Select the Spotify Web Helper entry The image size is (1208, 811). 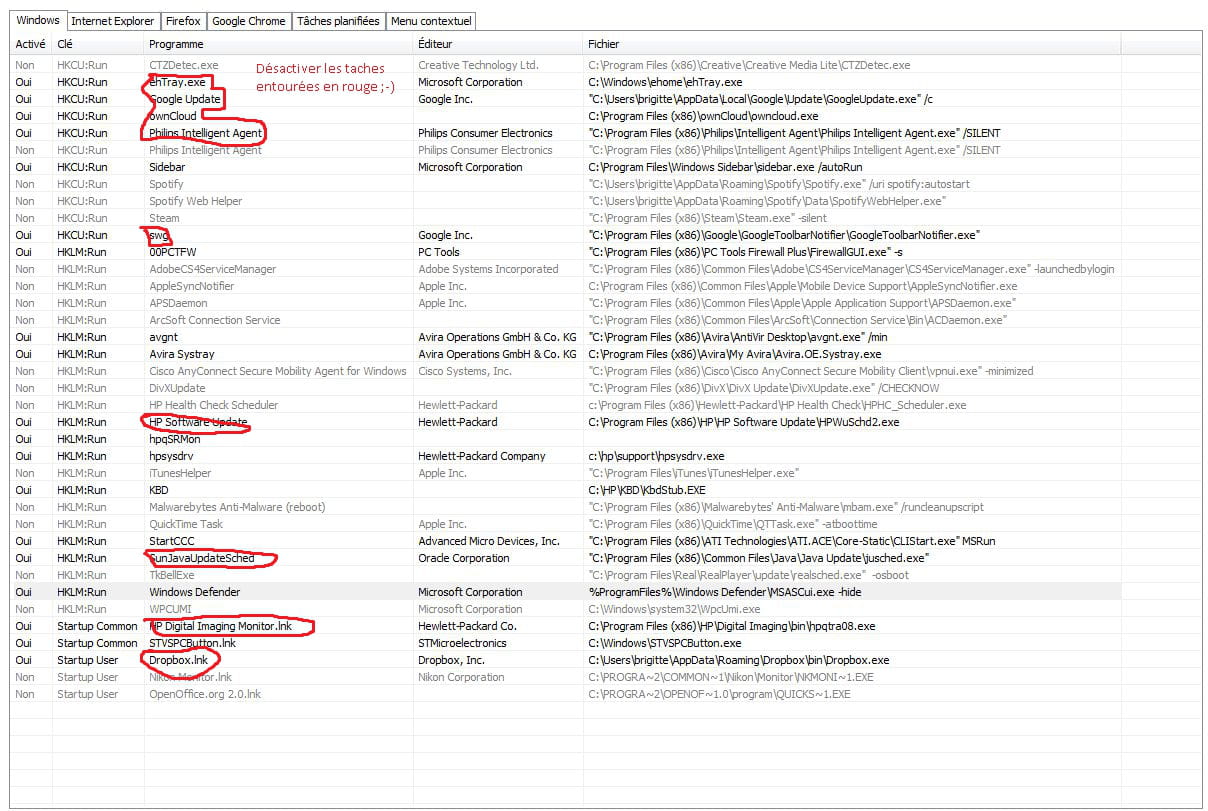point(195,201)
